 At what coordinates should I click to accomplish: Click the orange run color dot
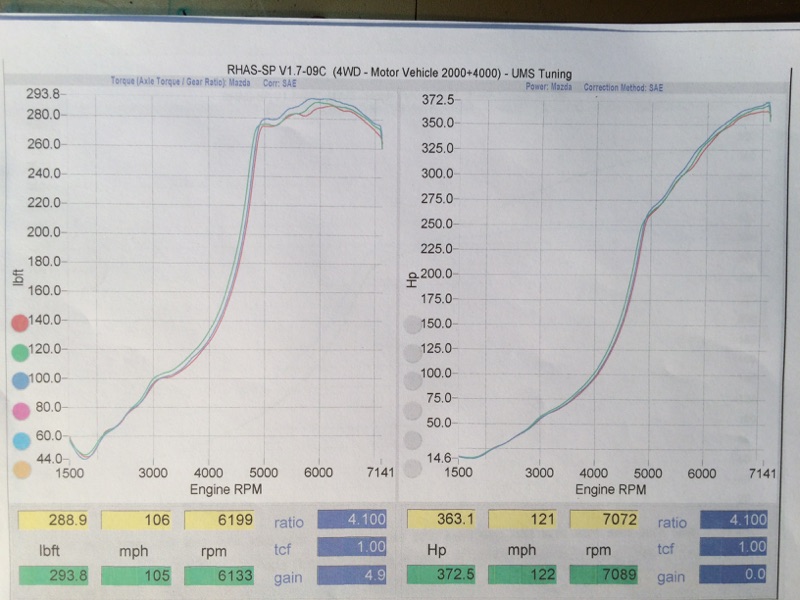coord(22,469)
